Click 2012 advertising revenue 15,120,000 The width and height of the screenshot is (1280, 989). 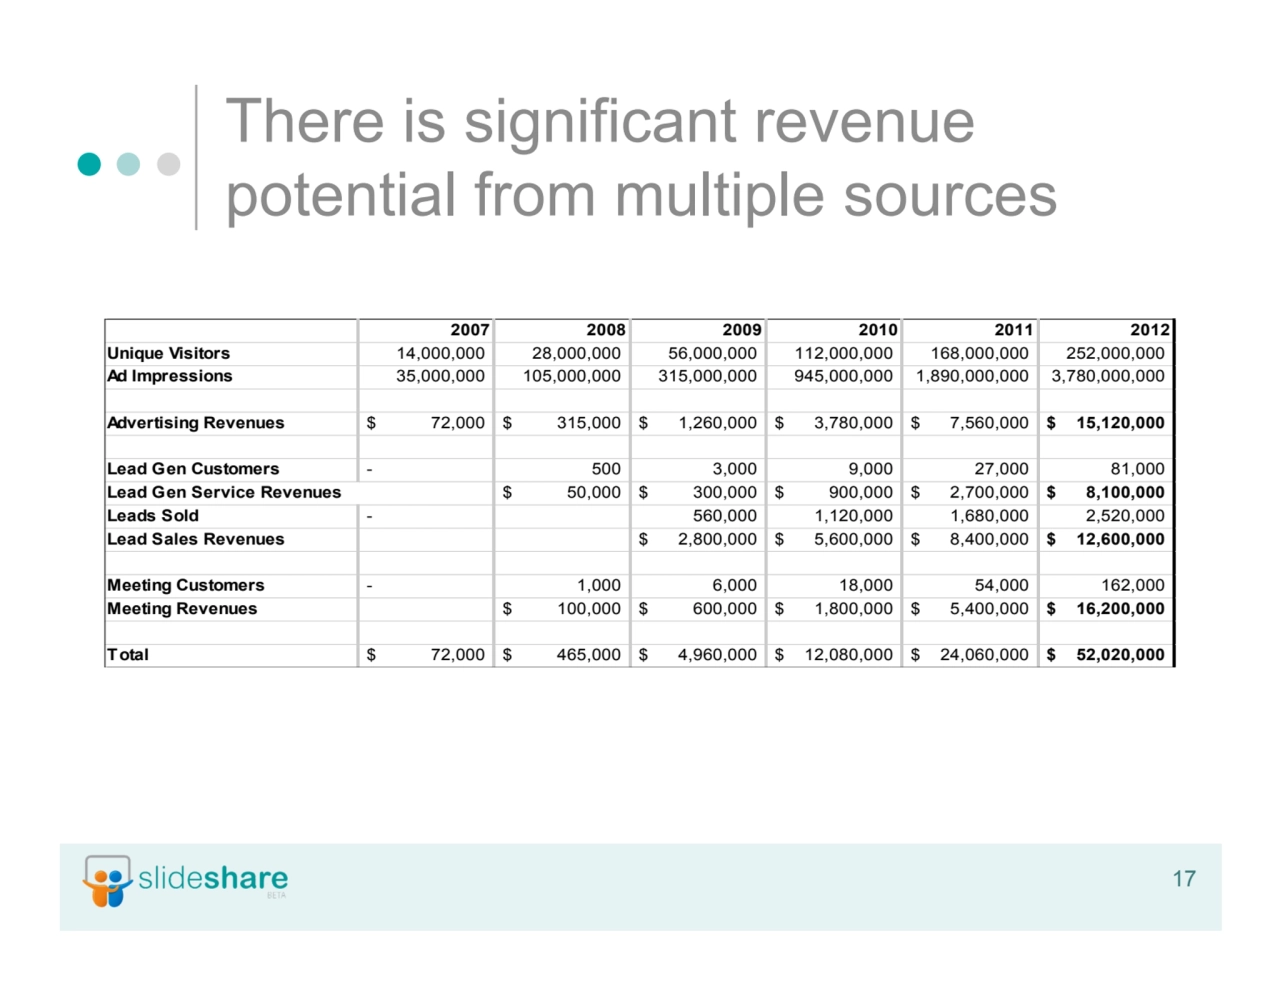(x=1120, y=423)
